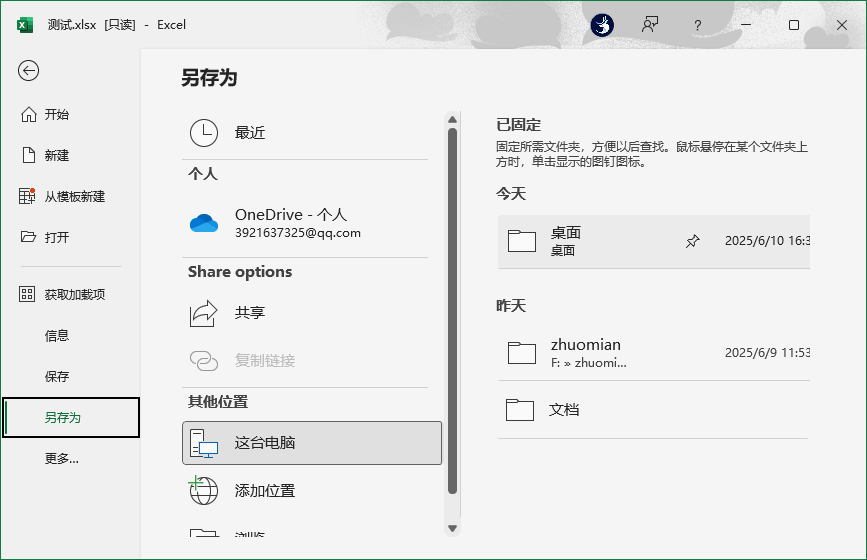Viewport: 867px width, 560px height.
Task: Click the template grid icon beside 从模板新建
Action: 27,196
